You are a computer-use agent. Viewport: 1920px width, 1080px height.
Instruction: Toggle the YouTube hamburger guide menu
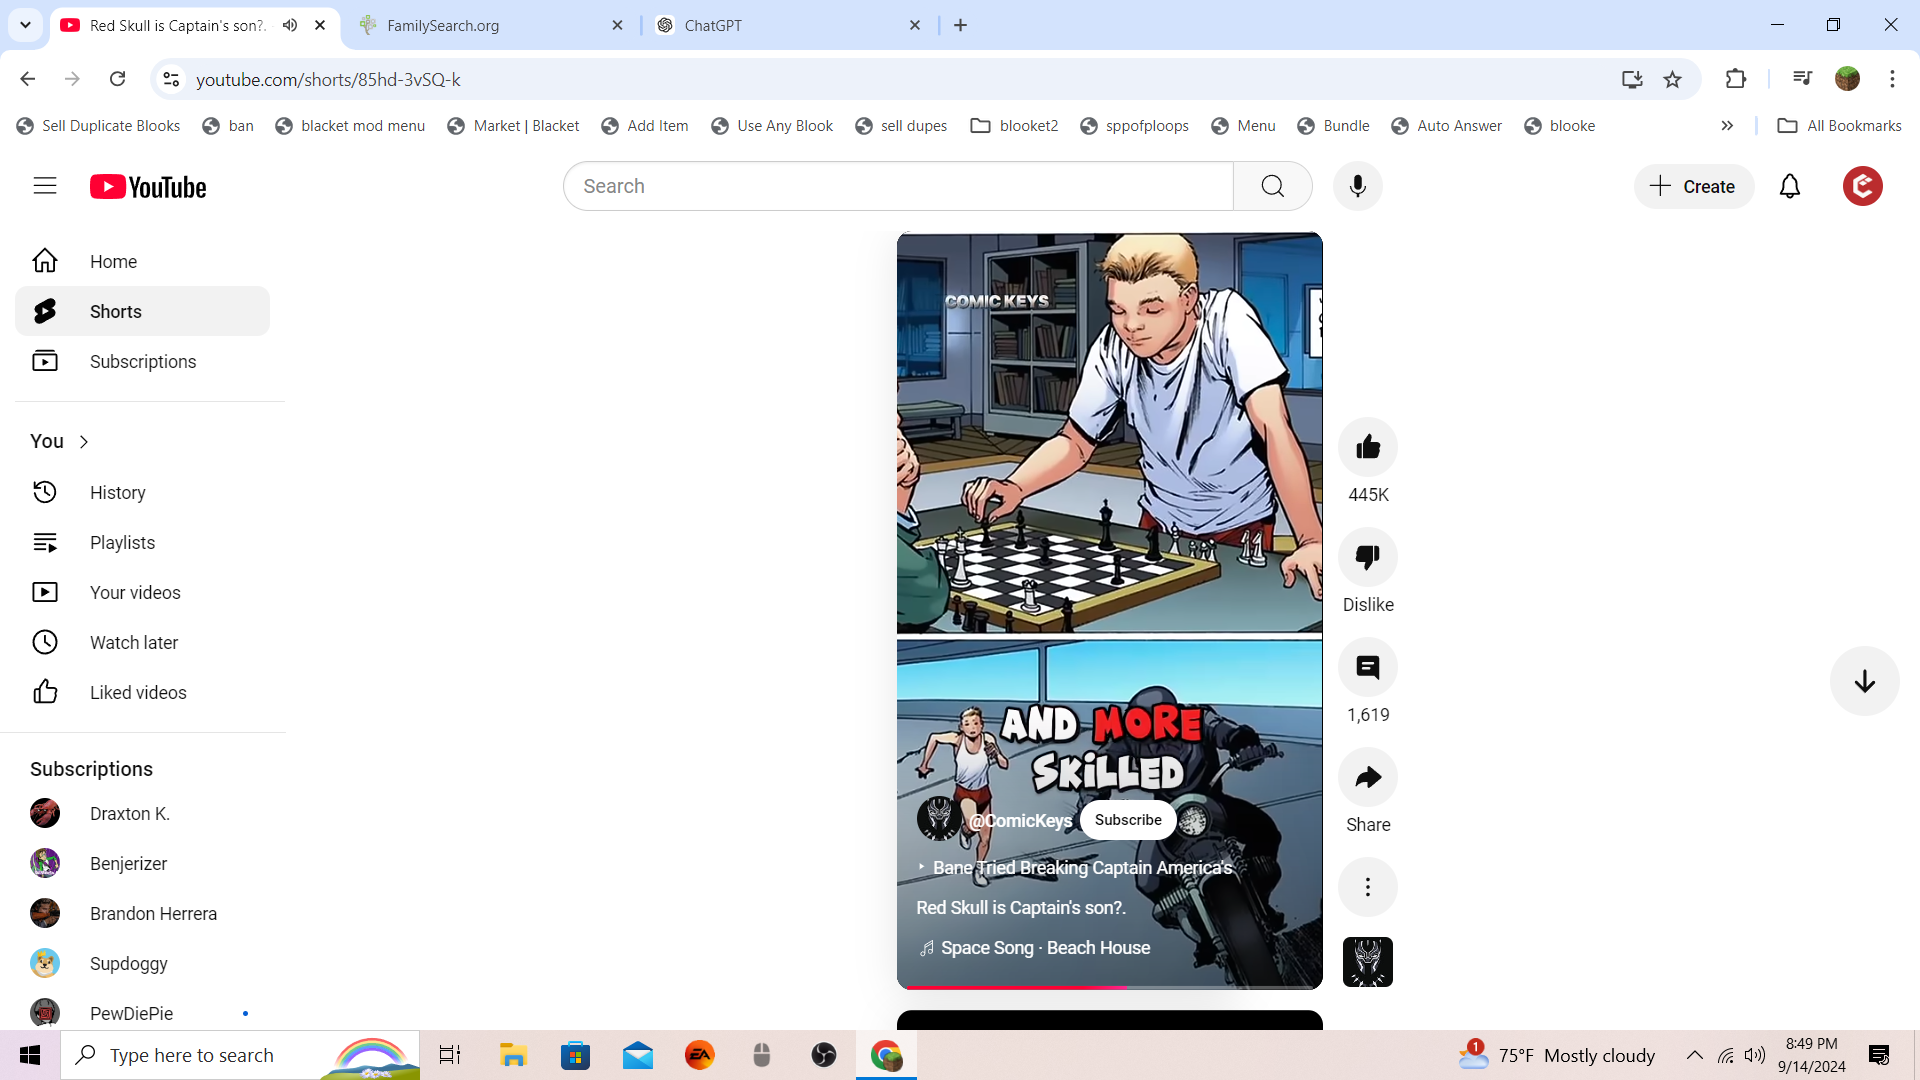45,186
